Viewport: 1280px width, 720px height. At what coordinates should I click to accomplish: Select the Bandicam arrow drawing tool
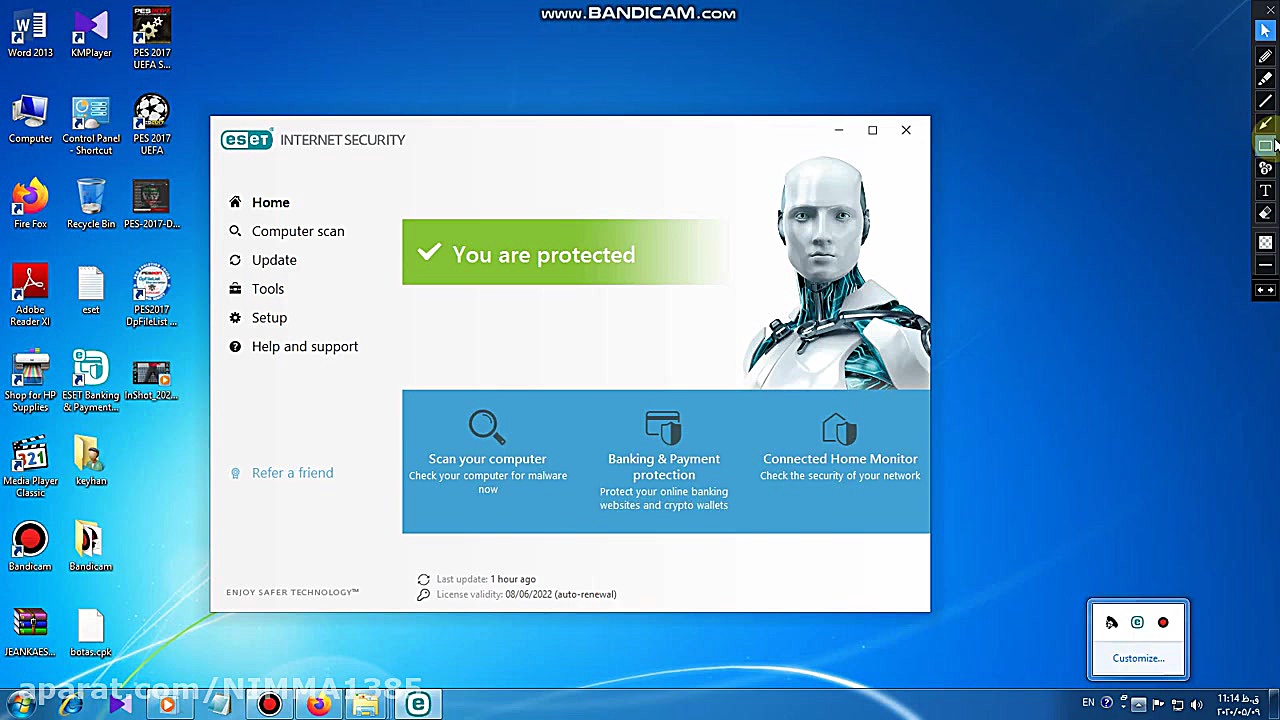[x=1265, y=124]
